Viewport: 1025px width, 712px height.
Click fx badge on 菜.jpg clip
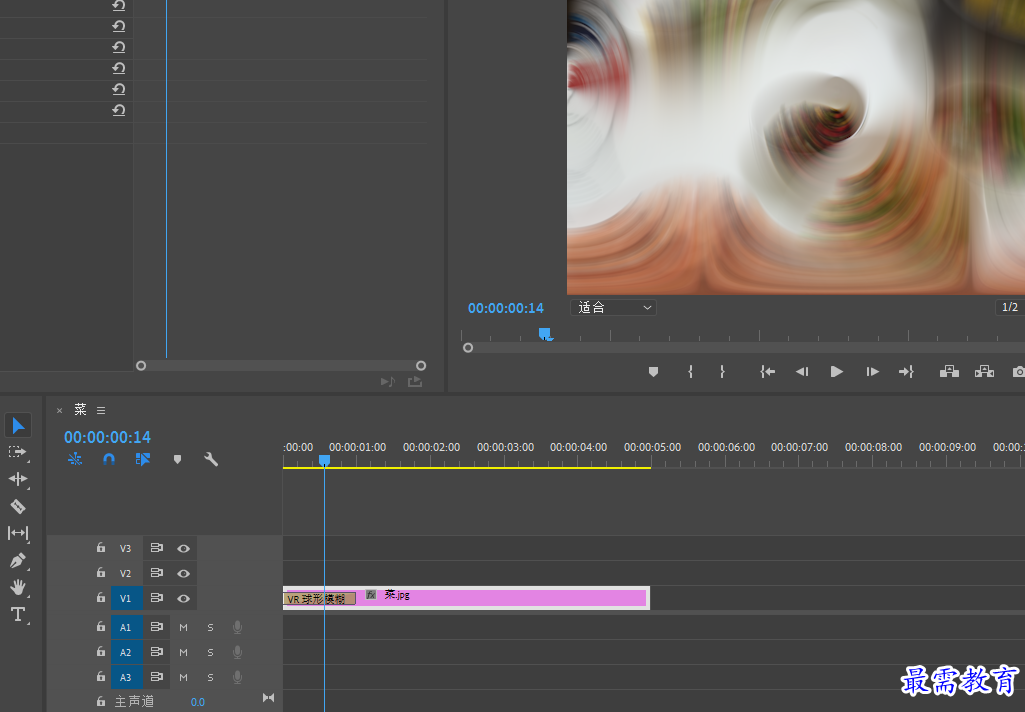tap(371, 595)
